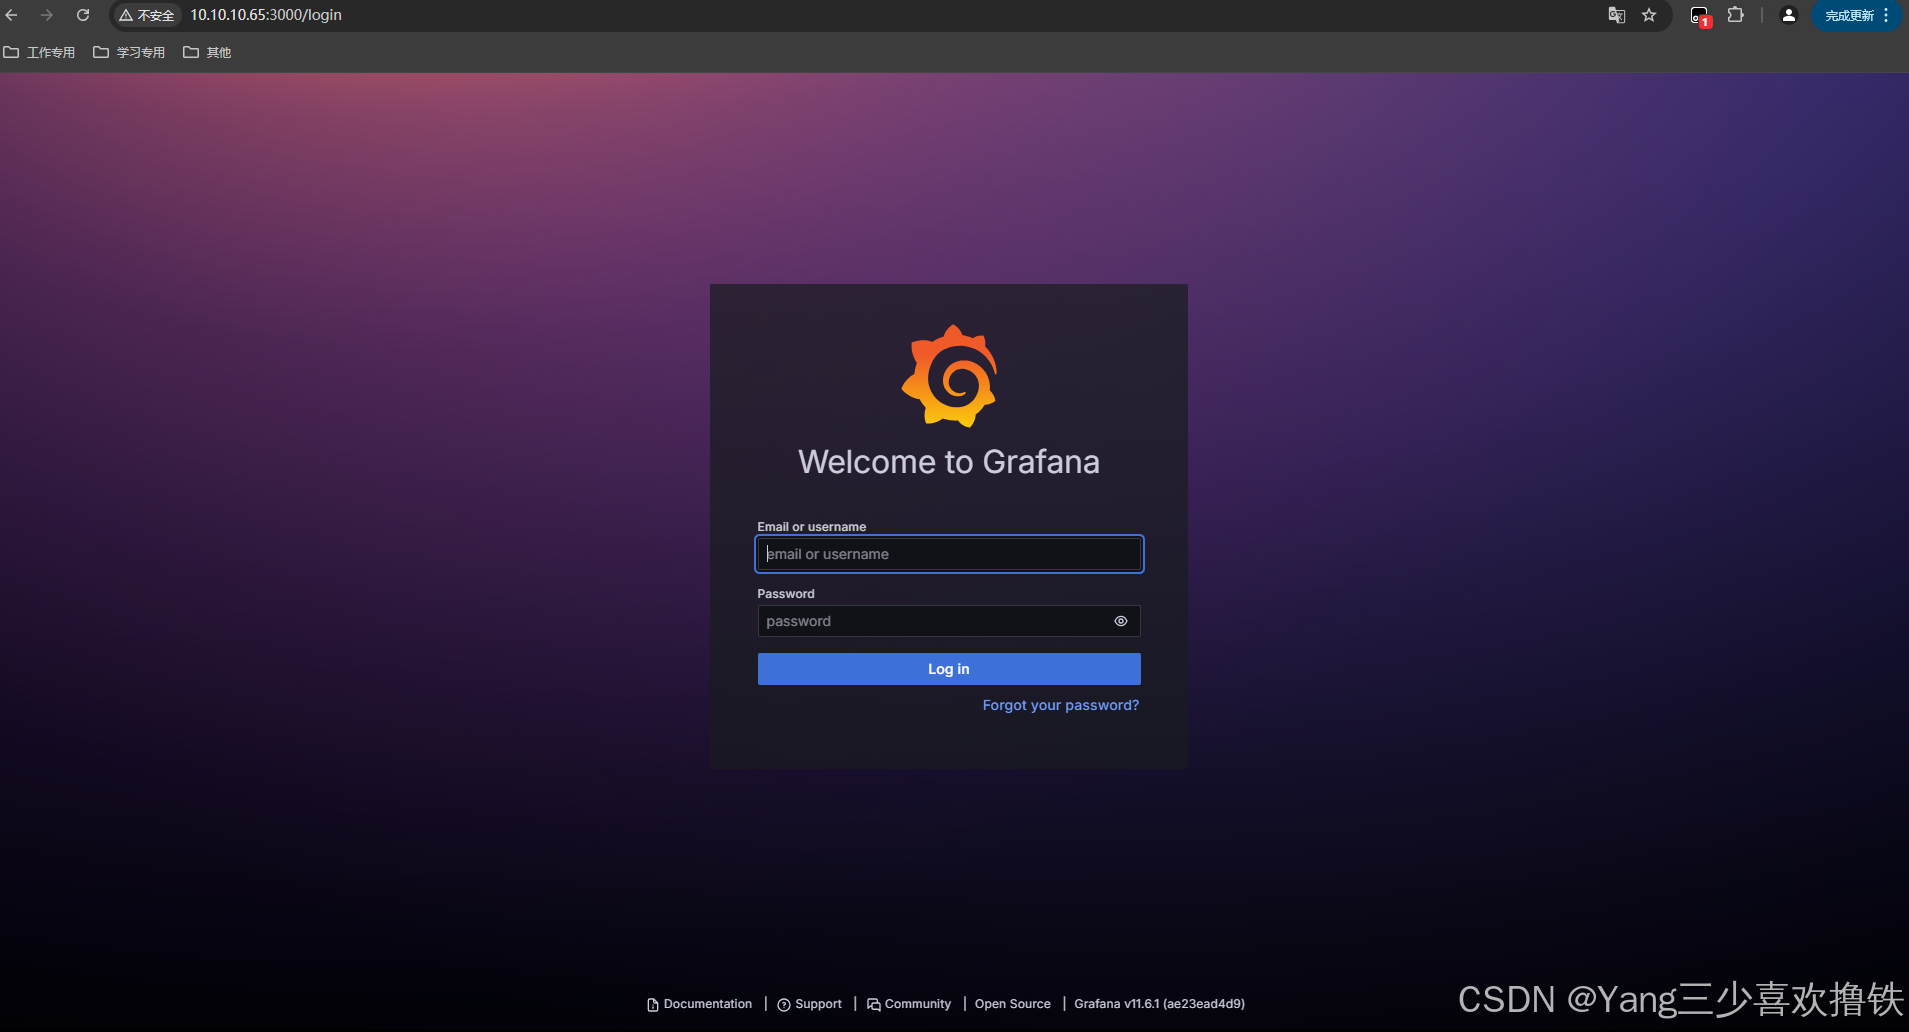This screenshot has width=1909, height=1032.
Task: Go back using browser back arrow
Action: (12, 15)
